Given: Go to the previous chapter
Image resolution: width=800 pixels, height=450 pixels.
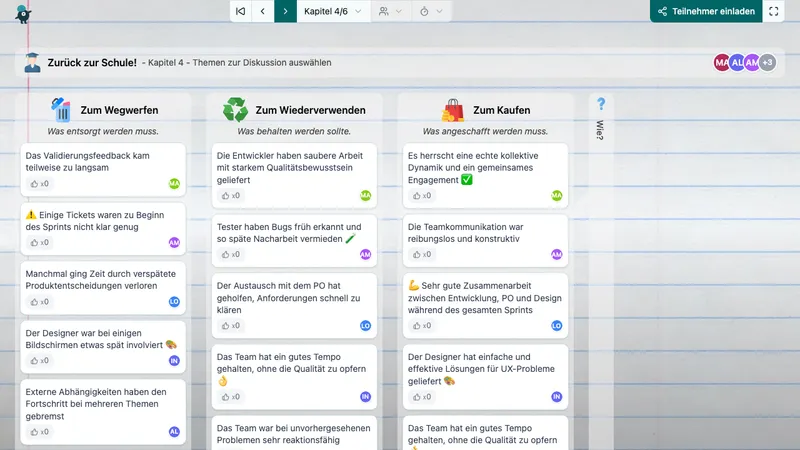Looking at the screenshot, I should pyautogui.click(x=263, y=11).
